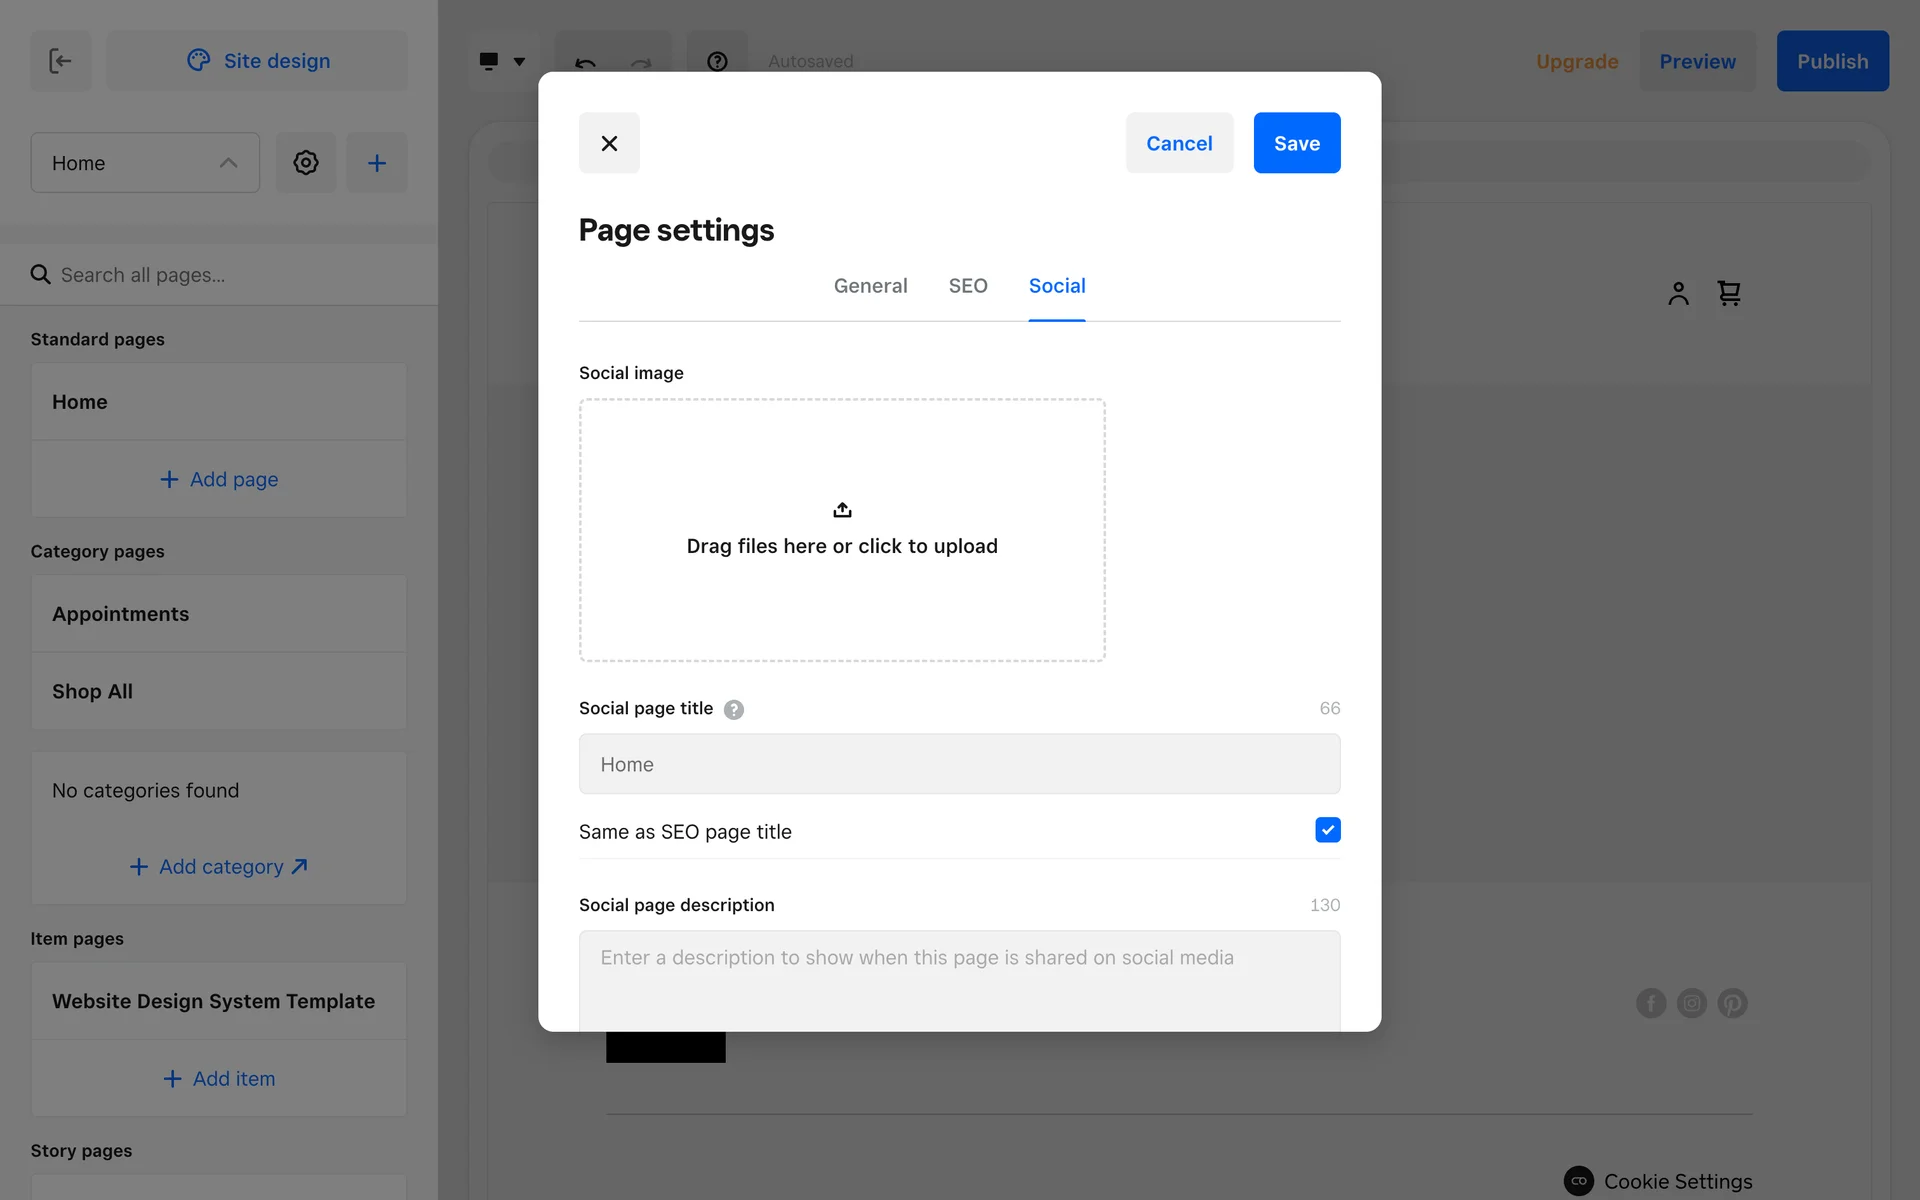Click Social page title help tooltip icon
The width and height of the screenshot is (1920, 1200).
734,709
